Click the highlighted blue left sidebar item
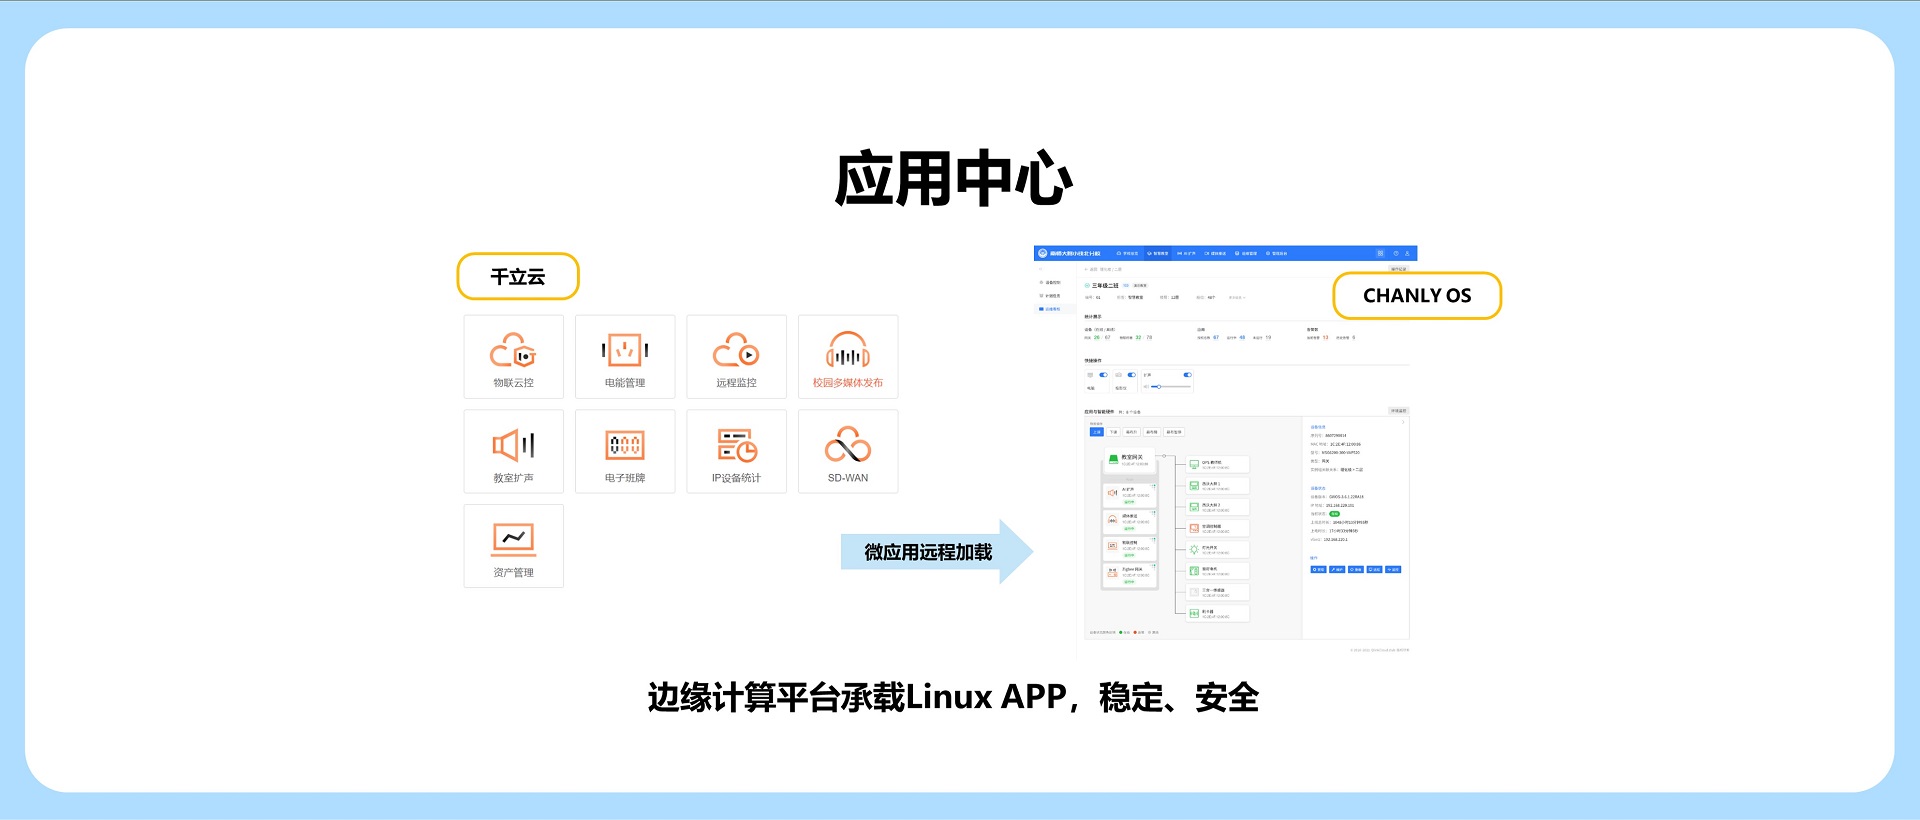This screenshot has height=820, width=1920. click(x=1053, y=309)
